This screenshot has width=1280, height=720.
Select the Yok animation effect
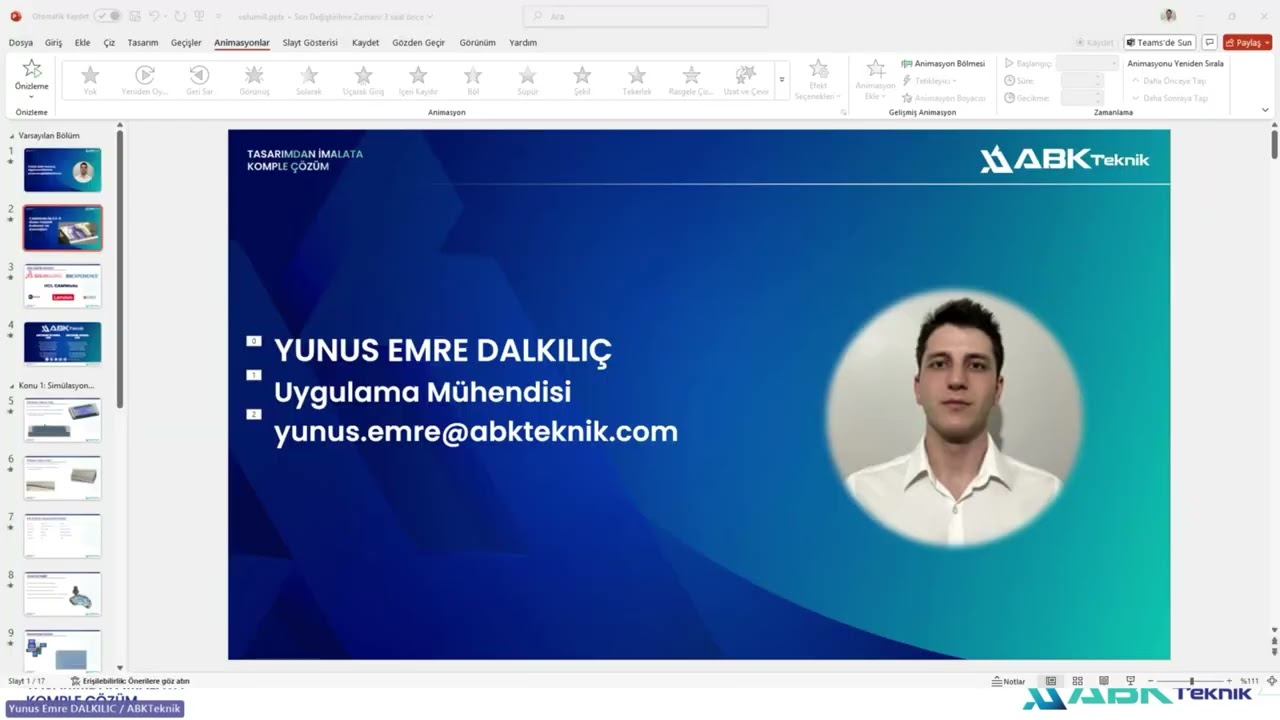(90, 80)
